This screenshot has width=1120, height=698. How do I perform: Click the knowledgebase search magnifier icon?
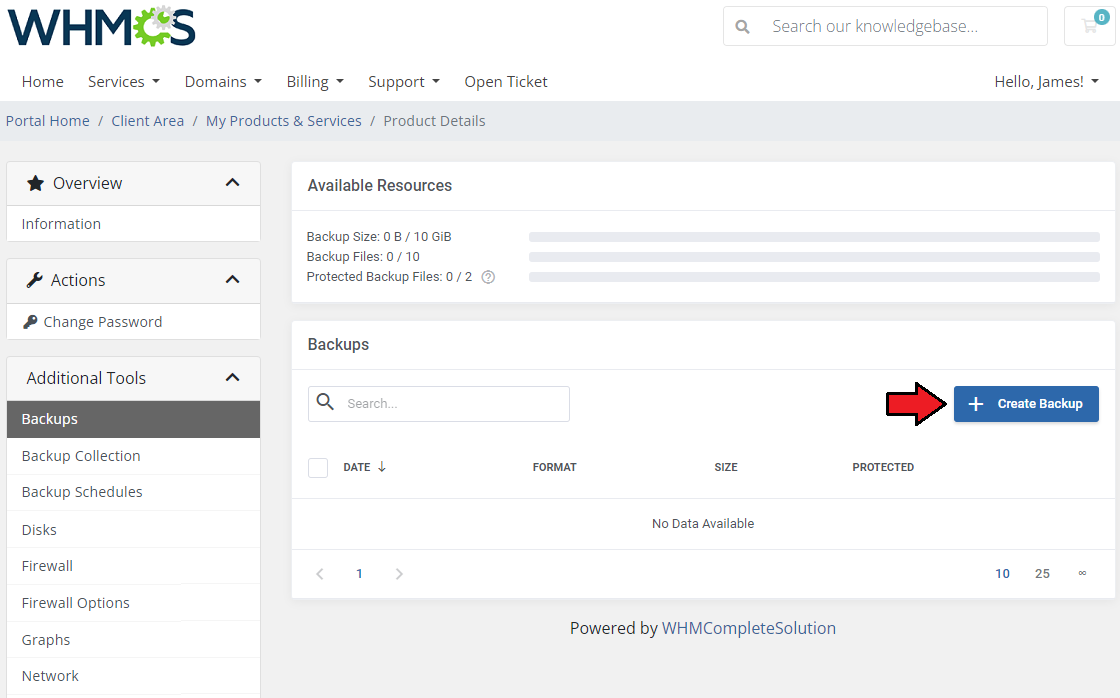coord(742,27)
